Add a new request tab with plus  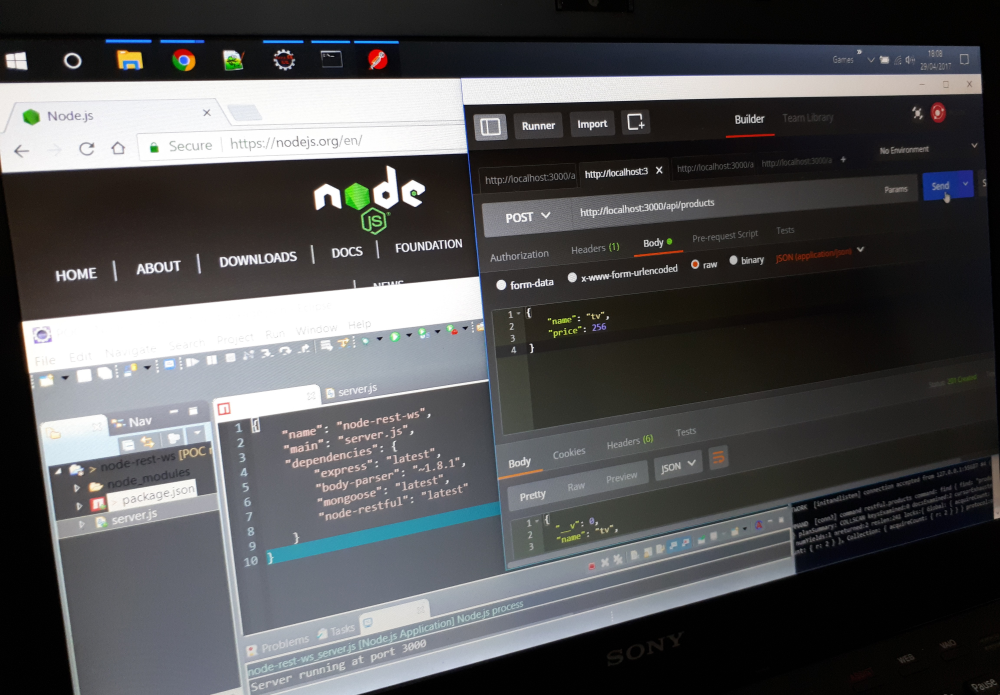[x=843, y=159]
